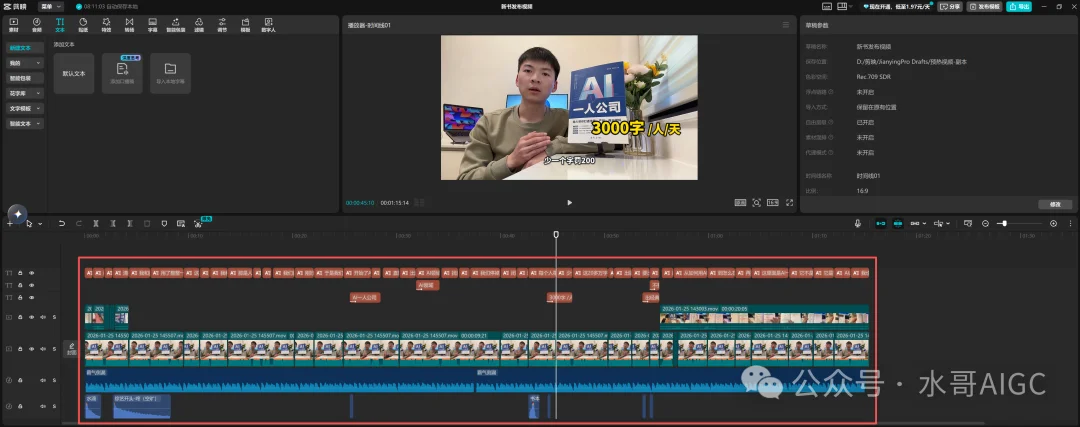
Task: Click the preview aspect ratio 16:9 icon
Action: [773, 202]
